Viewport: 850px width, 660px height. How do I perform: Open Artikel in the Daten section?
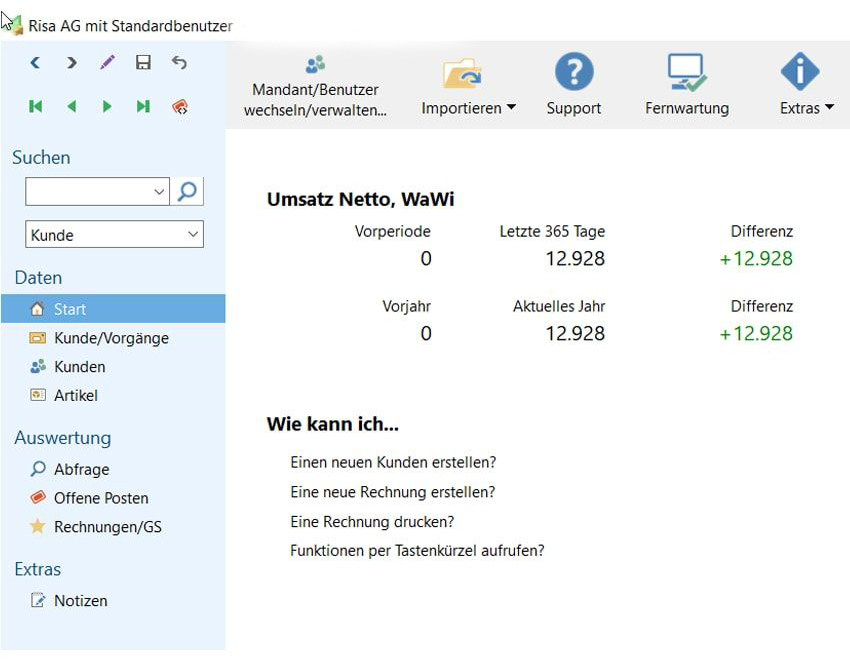click(x=75, y=395)
